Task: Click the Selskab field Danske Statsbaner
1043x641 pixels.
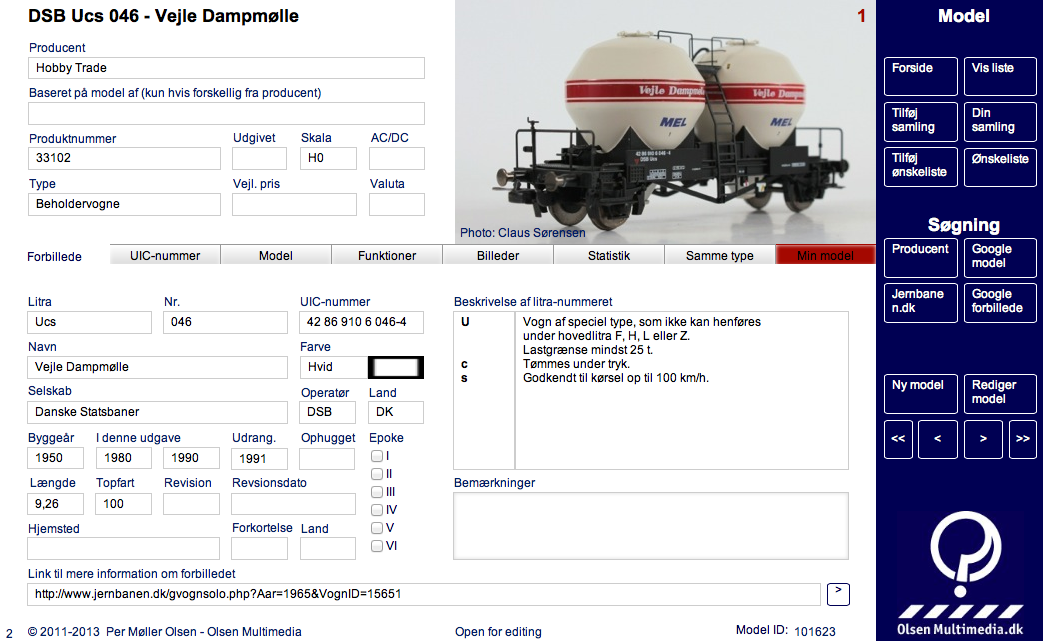Action: pos(158,412)
